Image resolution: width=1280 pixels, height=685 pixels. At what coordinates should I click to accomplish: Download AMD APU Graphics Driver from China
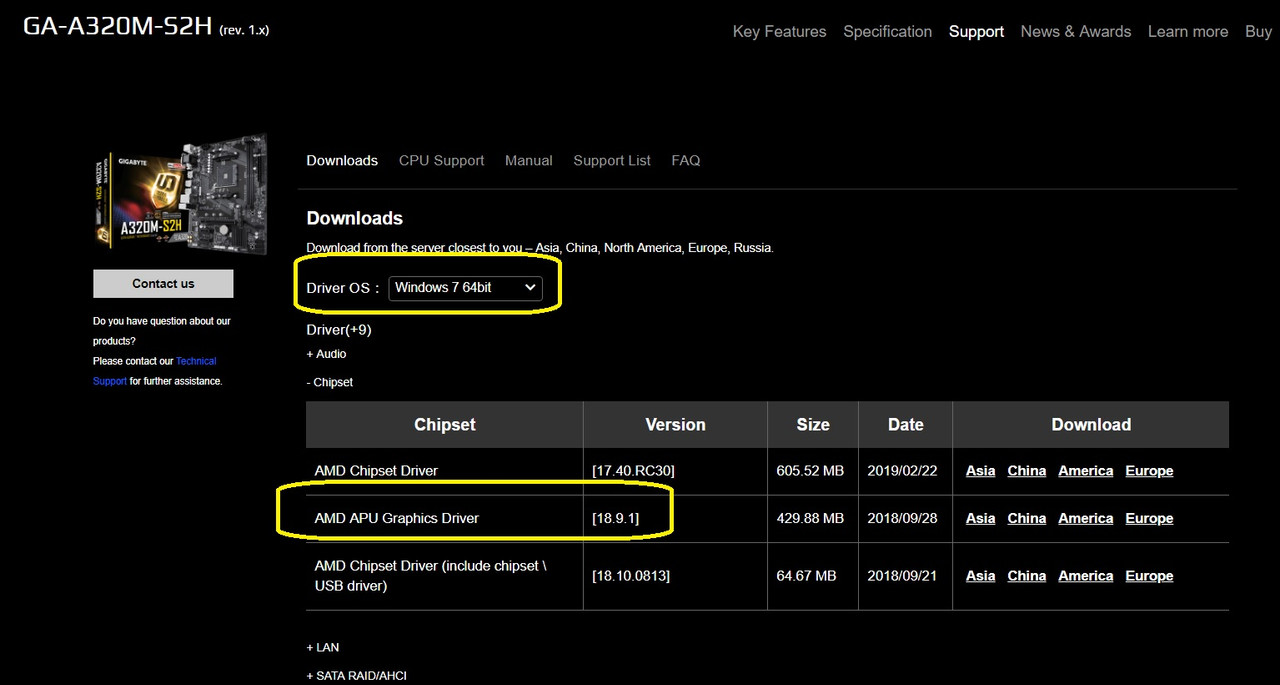pyautogui.click(x=1026, y=518)
